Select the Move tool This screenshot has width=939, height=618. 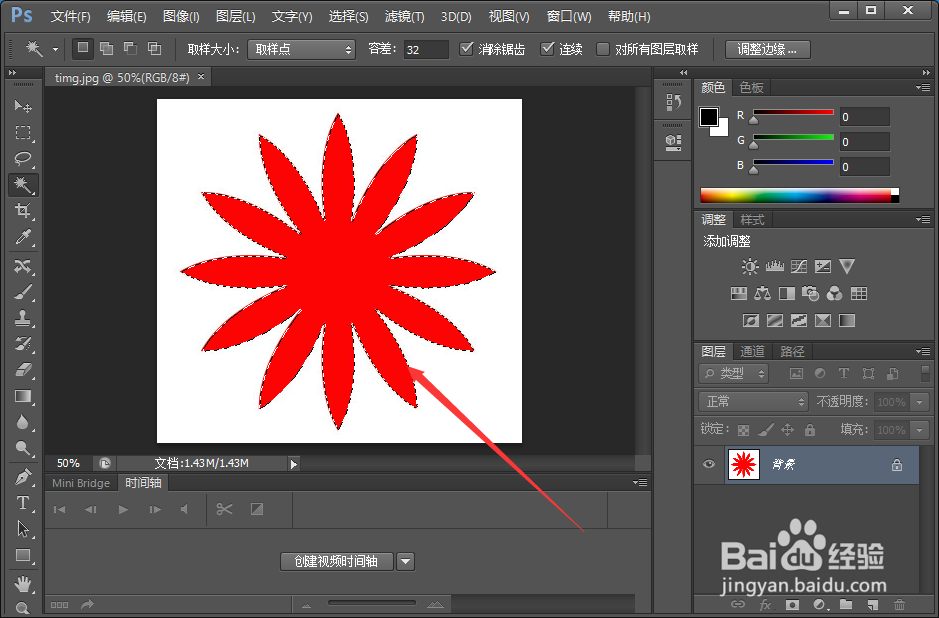[x=23, y=106]
